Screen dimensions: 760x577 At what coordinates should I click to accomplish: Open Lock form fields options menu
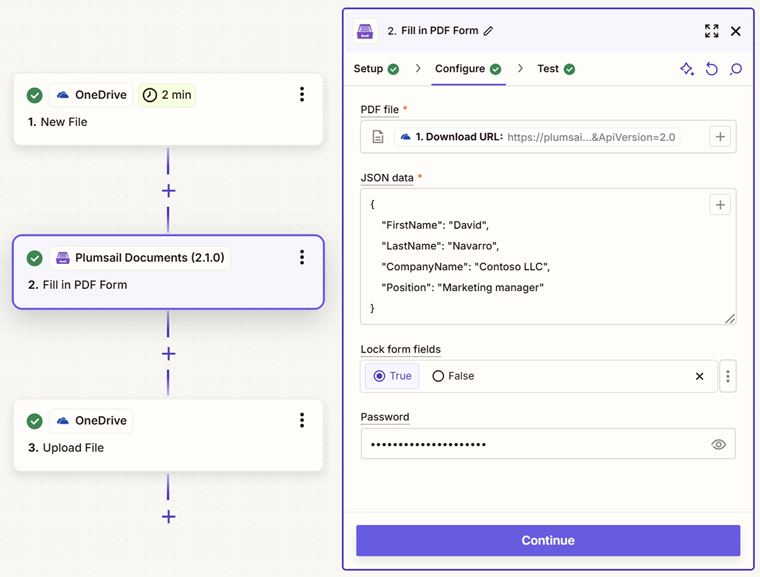coord(728,376)
